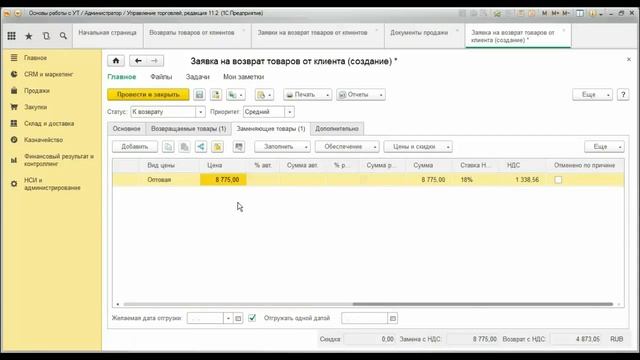Post the document with the icon next to save
This screenshot has width=640, height=360.
[216, 95]
